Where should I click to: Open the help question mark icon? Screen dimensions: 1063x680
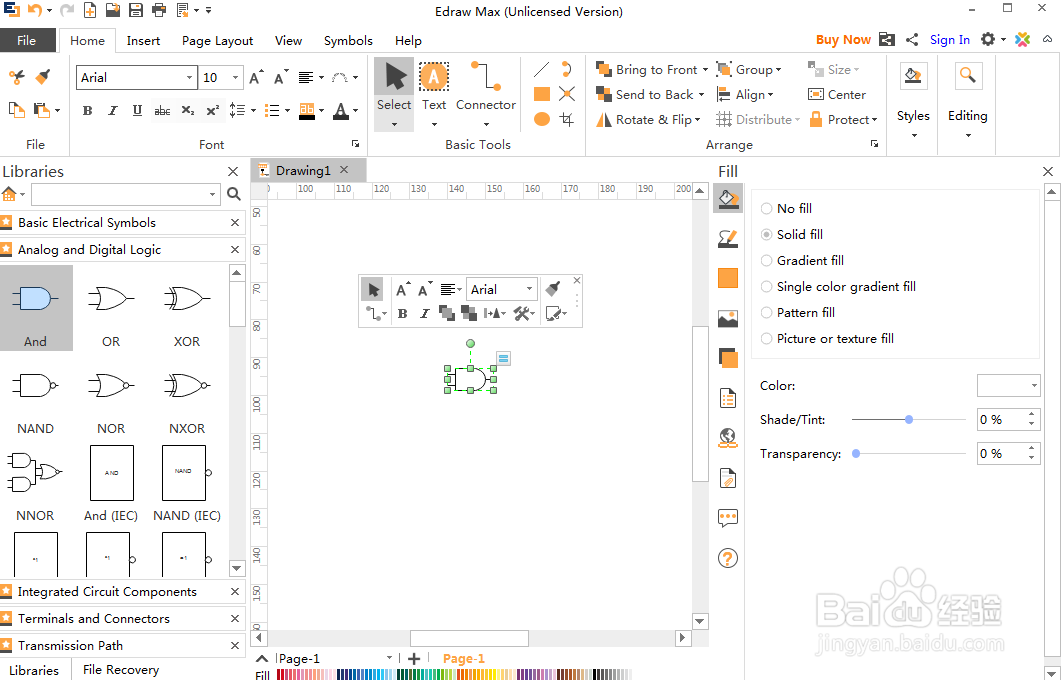(727, 559)
